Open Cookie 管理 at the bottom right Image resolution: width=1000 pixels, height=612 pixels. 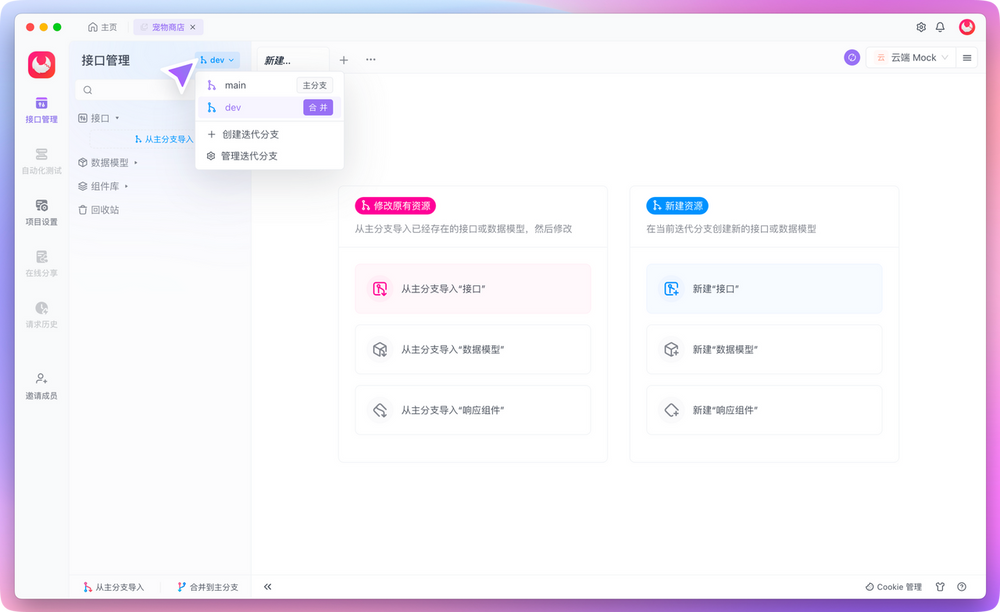[x=893, y=587]
